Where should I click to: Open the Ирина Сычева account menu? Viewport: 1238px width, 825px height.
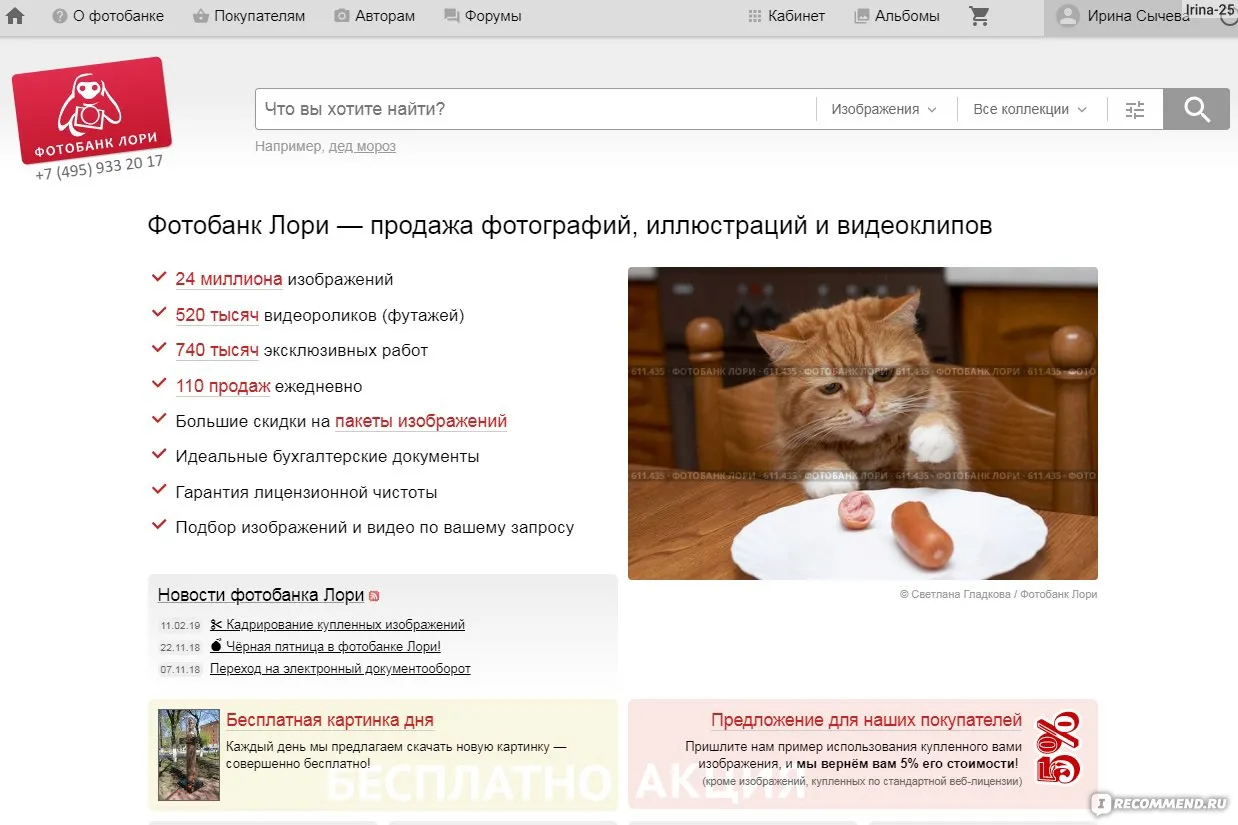point(1139,16)
